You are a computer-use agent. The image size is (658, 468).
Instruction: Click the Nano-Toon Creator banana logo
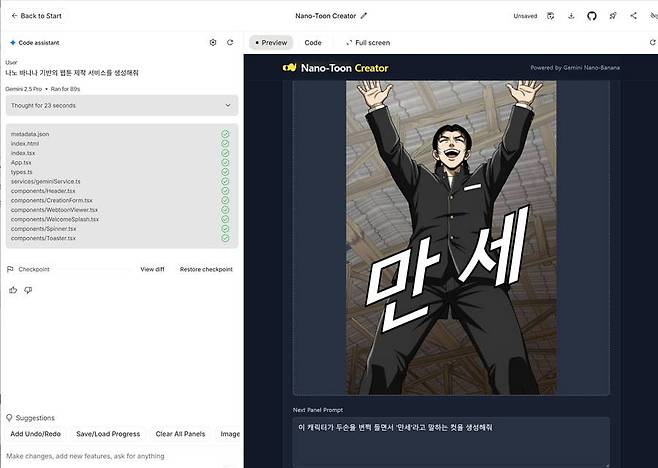[290, 68]
